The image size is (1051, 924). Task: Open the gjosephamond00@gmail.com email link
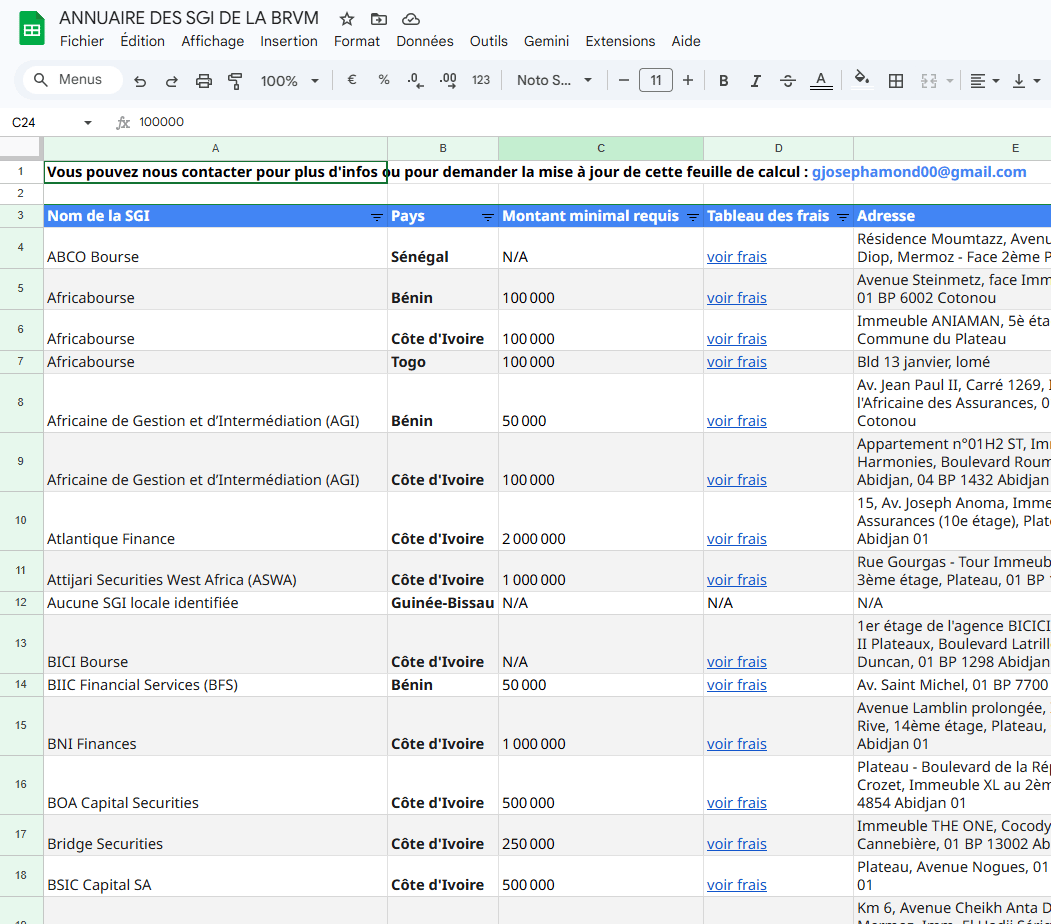(x=919, y=172)
